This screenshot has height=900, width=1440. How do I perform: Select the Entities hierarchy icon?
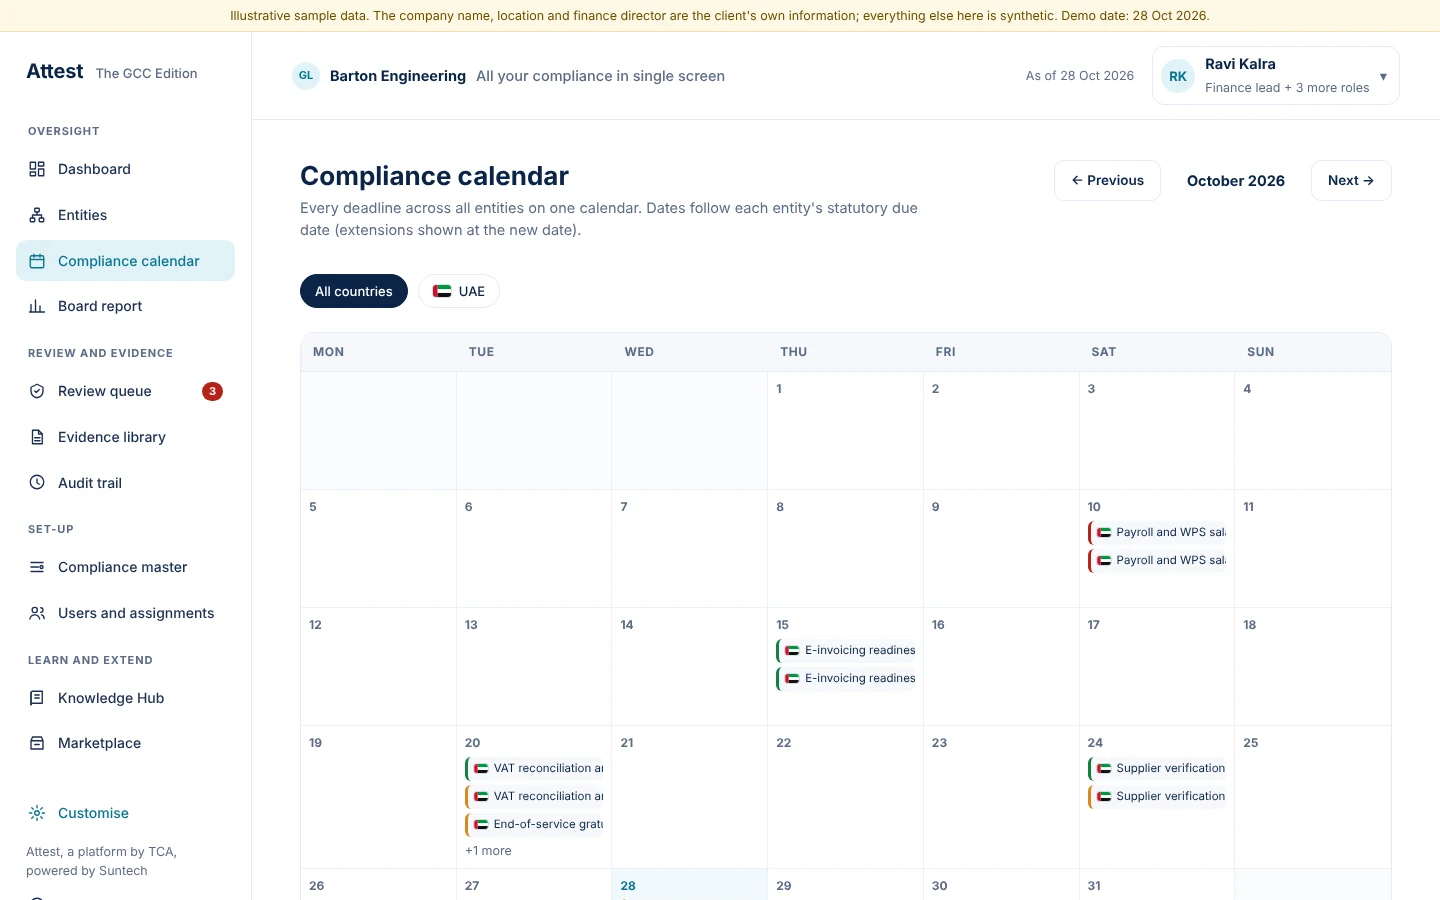[37, 215]
